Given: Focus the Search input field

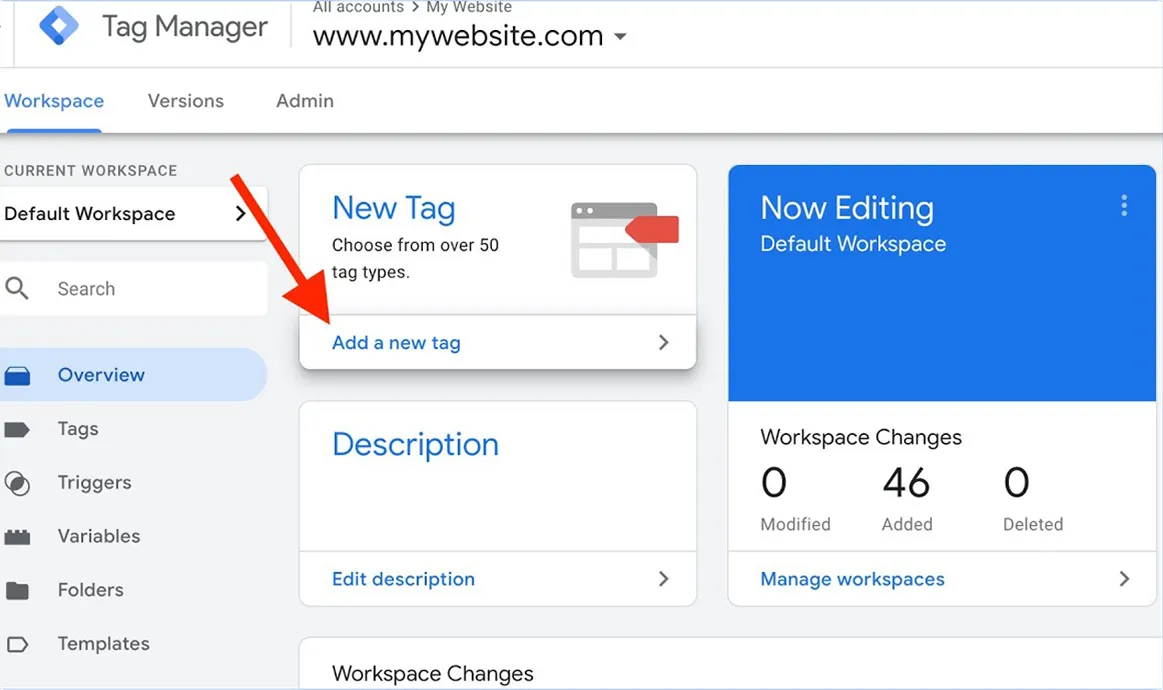Looking at the screenshot, I should coord(134,289).
